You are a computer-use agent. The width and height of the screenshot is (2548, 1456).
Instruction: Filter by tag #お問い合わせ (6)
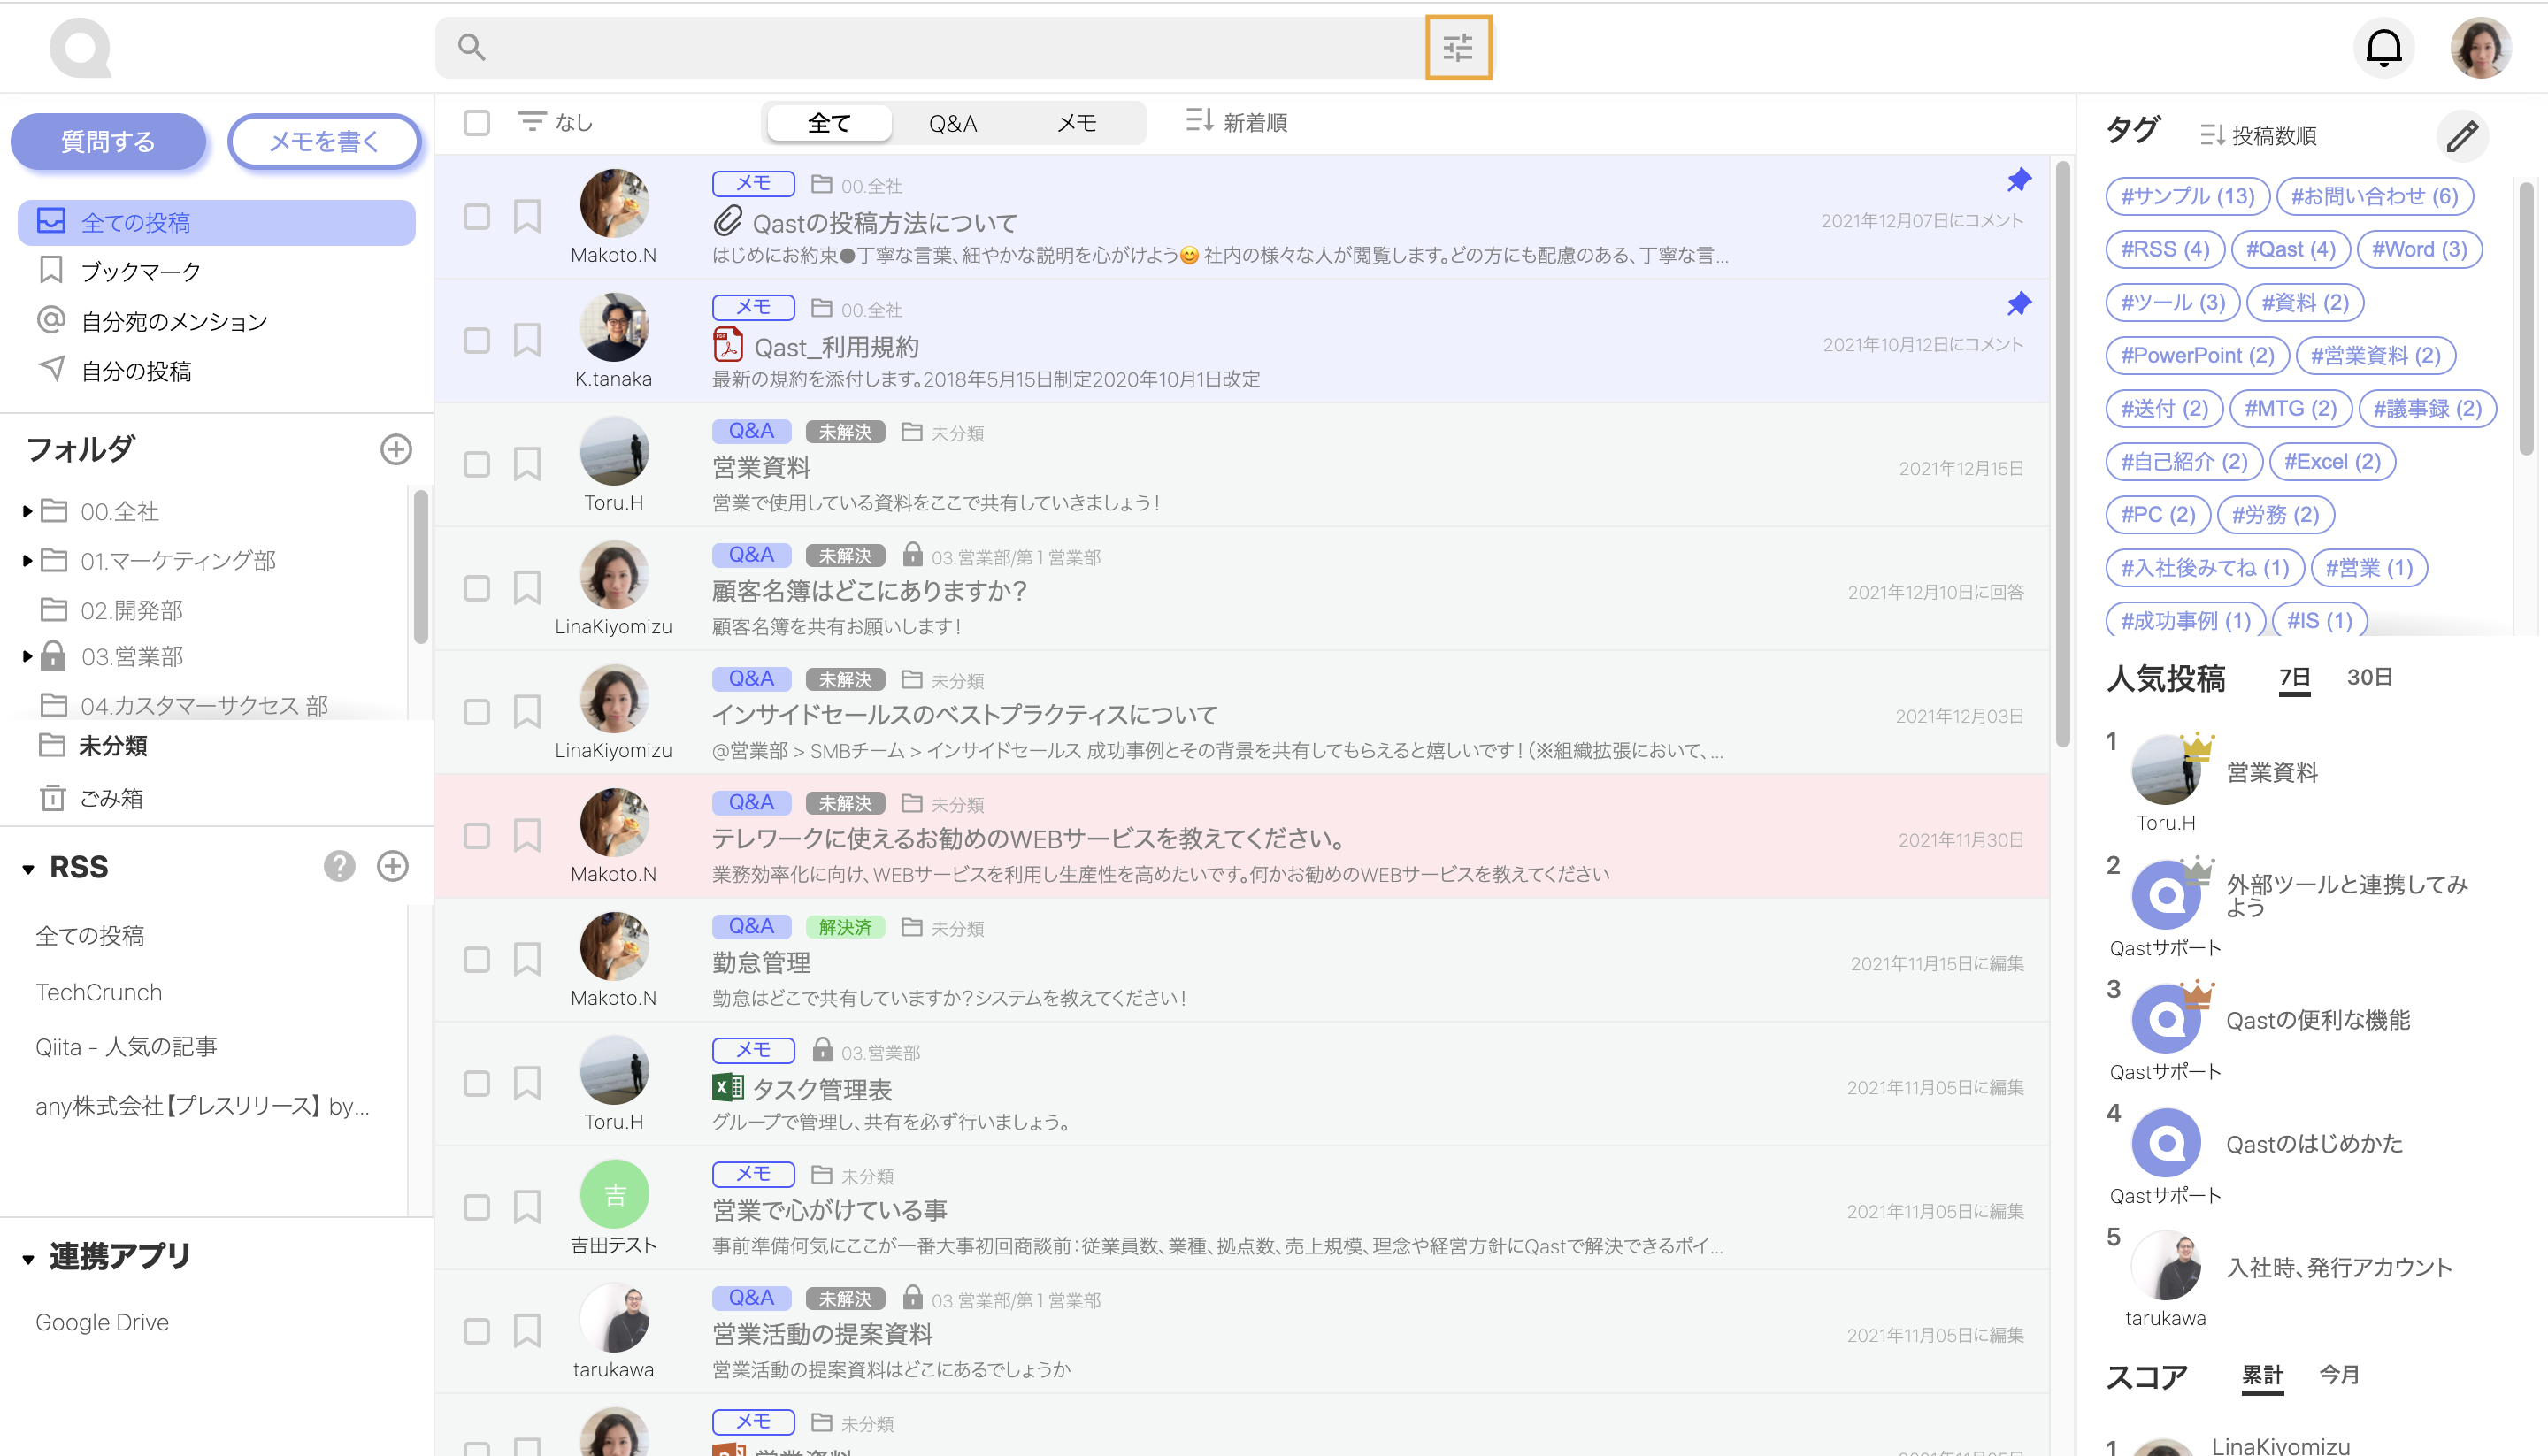[x=2374, y=196]
